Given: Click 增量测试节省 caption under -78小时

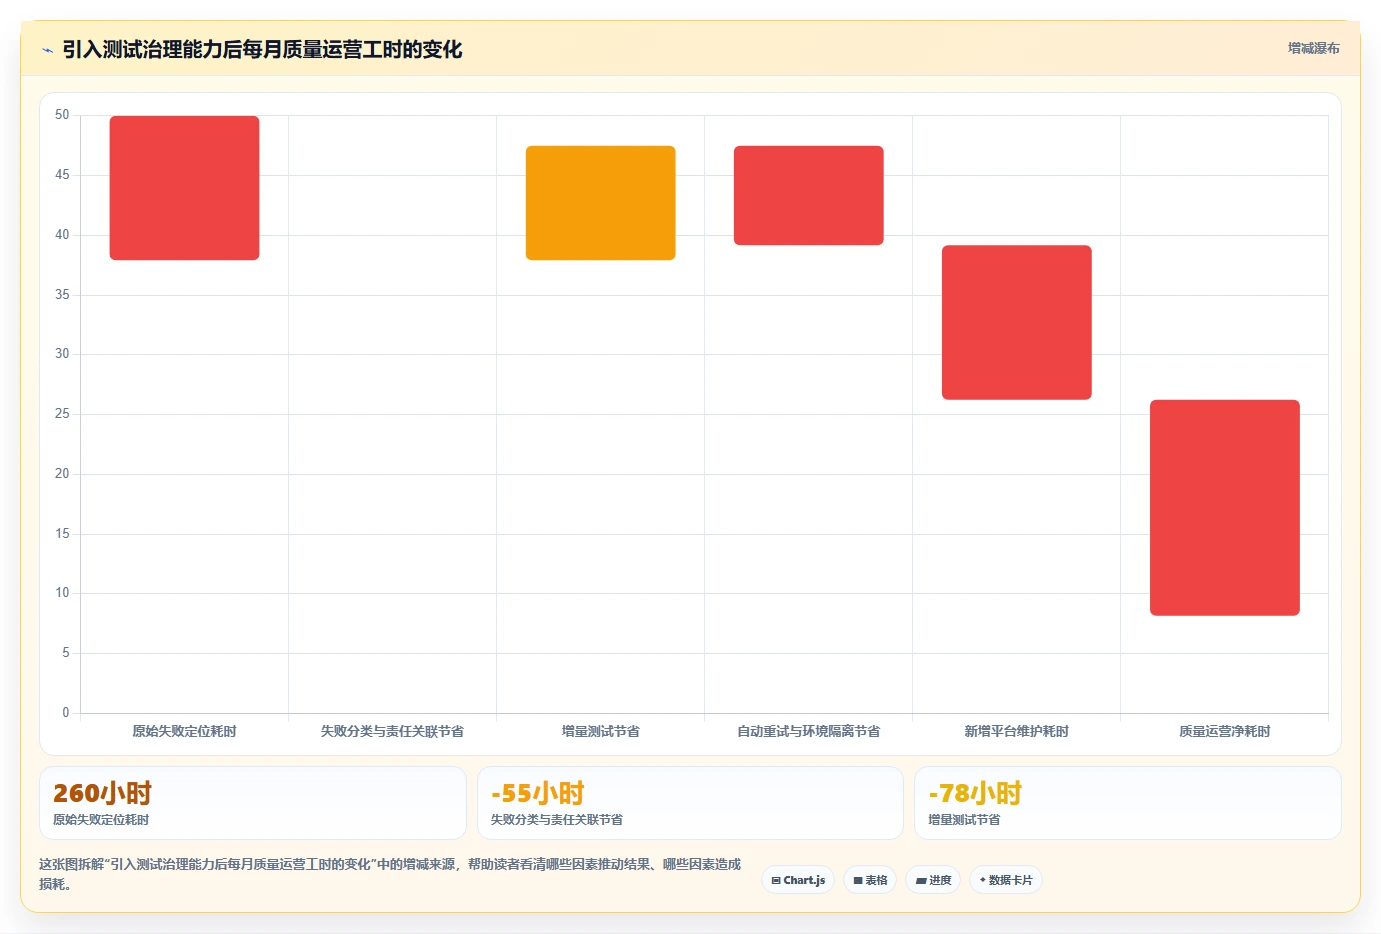Looking at the screenshot, I should tap(964, 820).
